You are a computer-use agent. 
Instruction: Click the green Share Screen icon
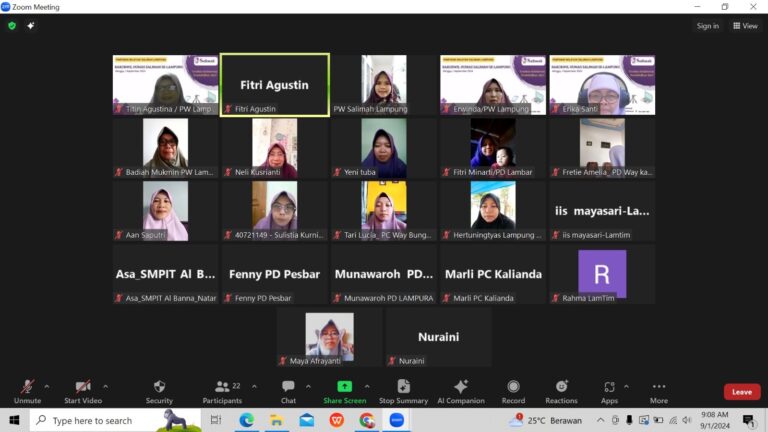(x=344, y=386)
